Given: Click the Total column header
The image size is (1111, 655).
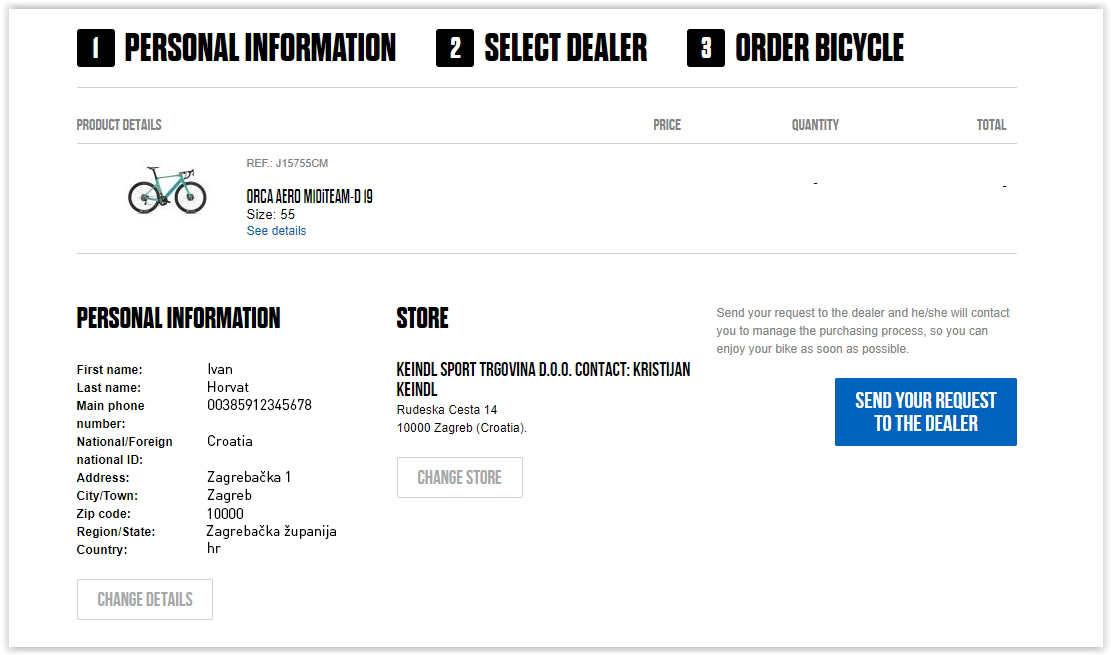Looking at the screenshot, I should coord(991,125).
